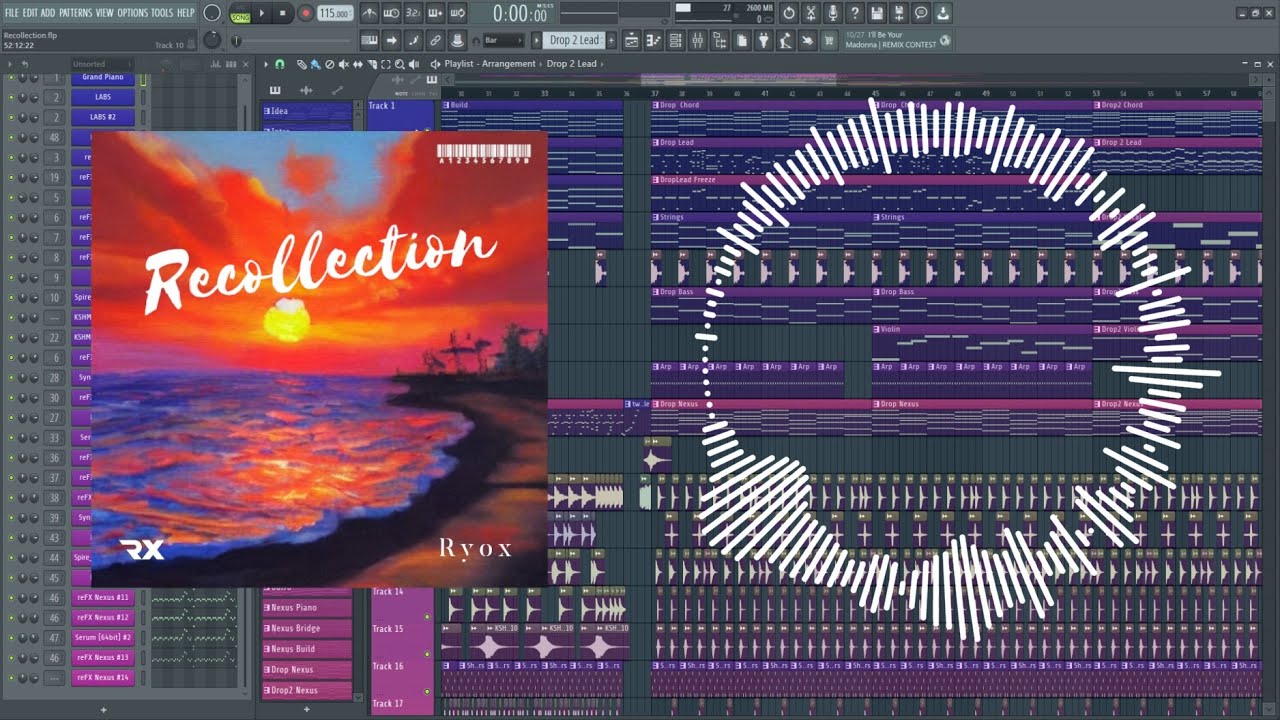Open the Channel Rack view icon
The height and width of the screenshot is (720, 1280).
tap(675, 41)
